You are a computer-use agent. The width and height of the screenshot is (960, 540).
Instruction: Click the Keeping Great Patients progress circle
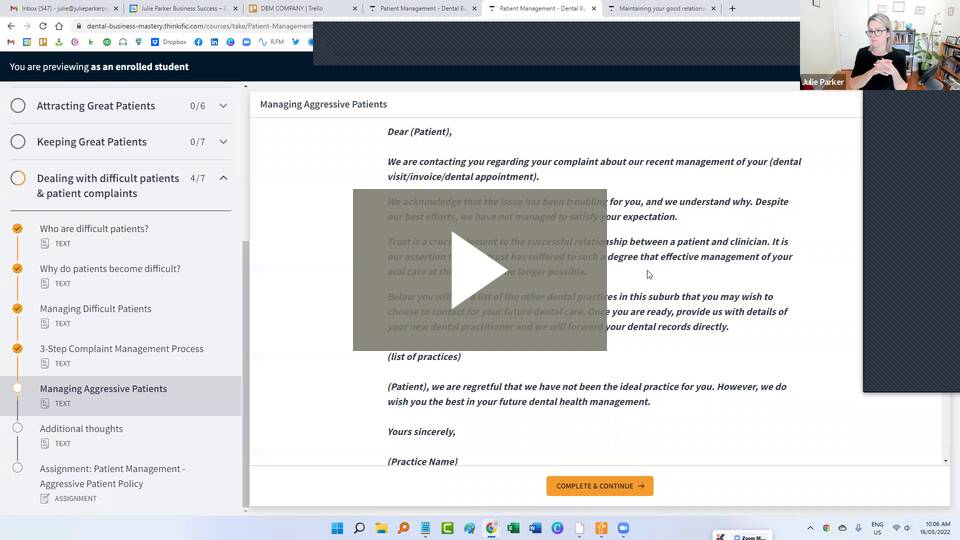point(18,142)
